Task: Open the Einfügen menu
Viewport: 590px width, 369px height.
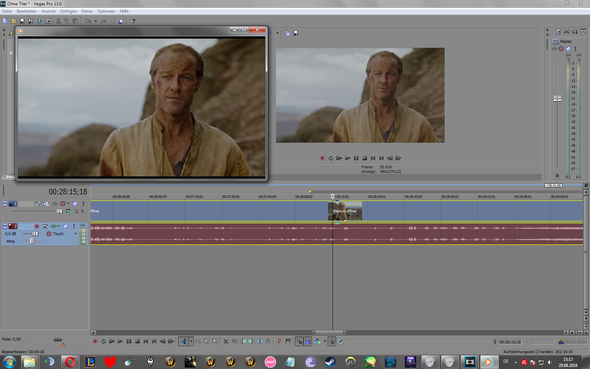Action: 68,11
